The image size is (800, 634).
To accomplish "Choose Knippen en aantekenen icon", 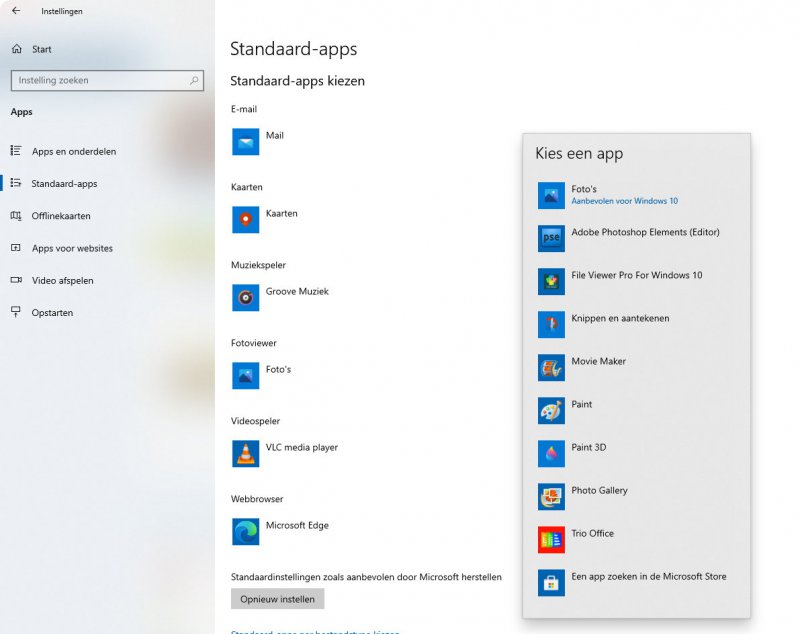I will [551, 324].
